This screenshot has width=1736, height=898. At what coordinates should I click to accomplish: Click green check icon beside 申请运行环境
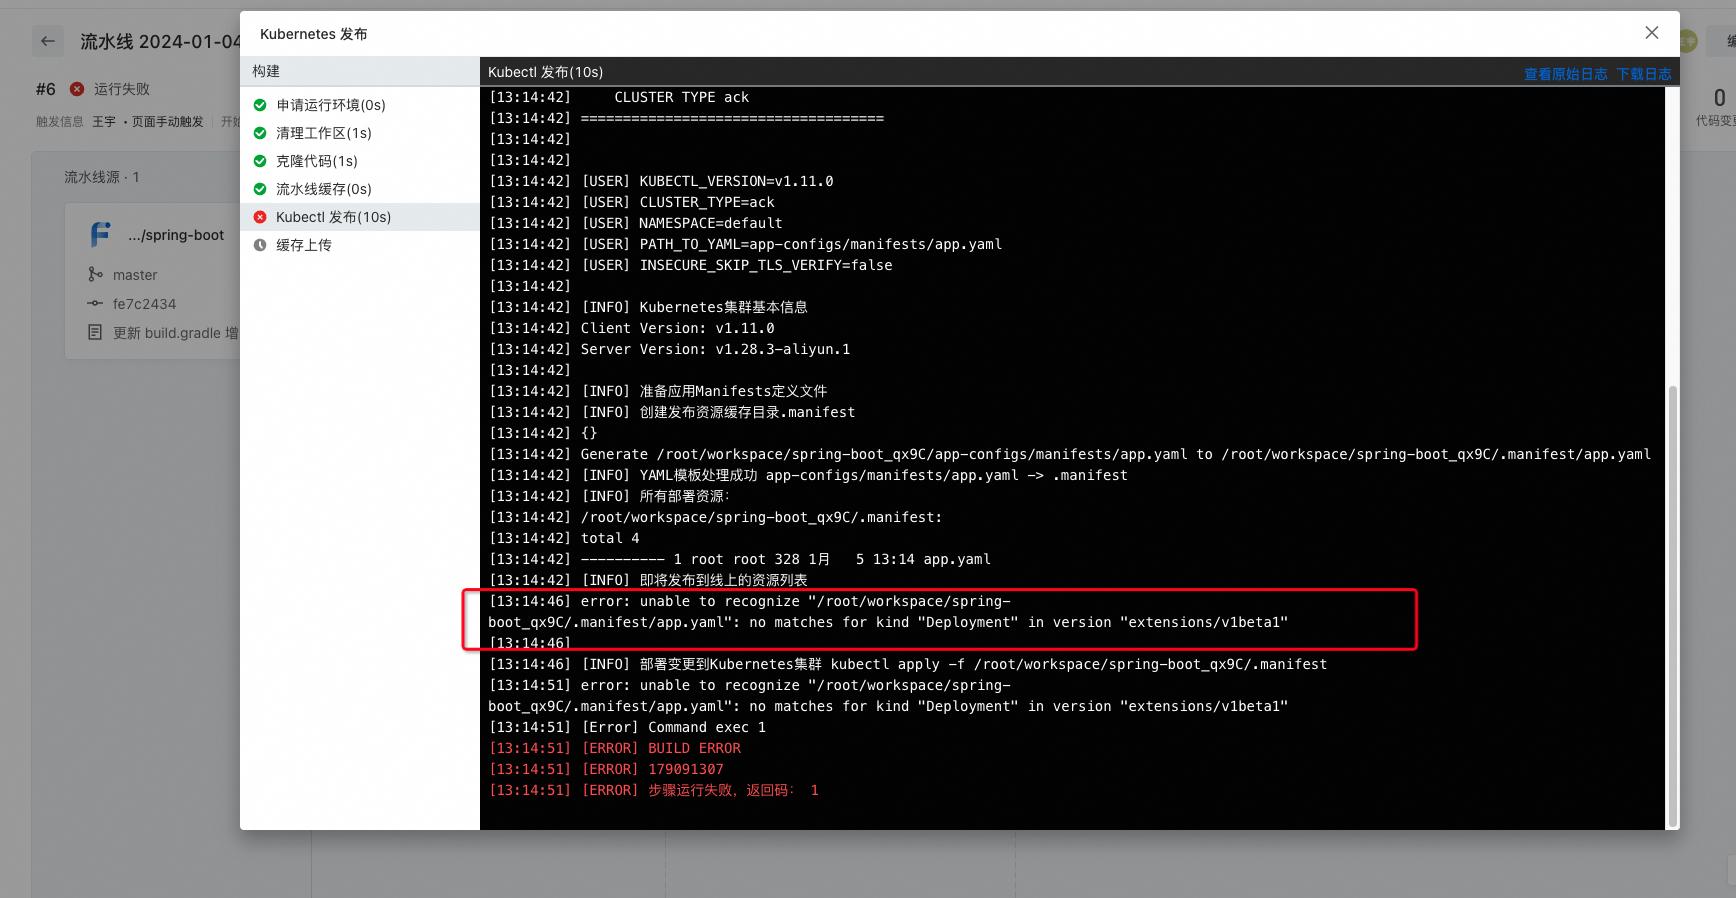260,105
